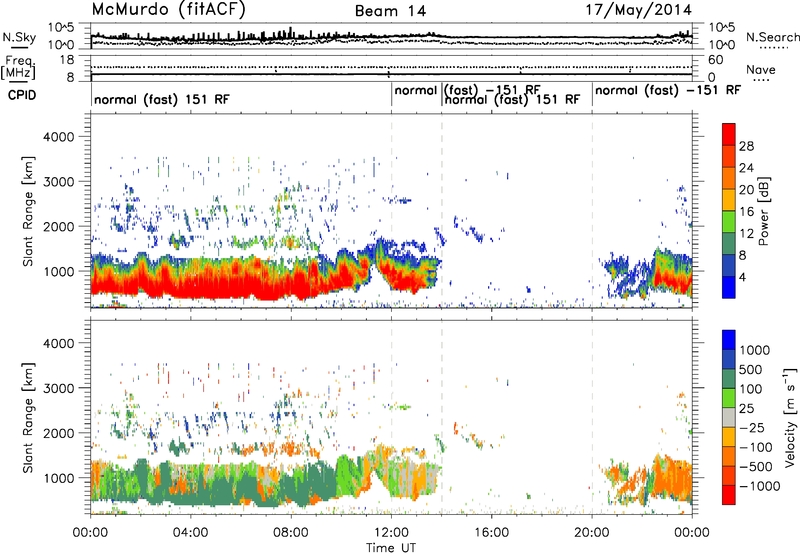Select the Freq. [MHz] axis label
The image size is (800, 554).
pos(19,67)
